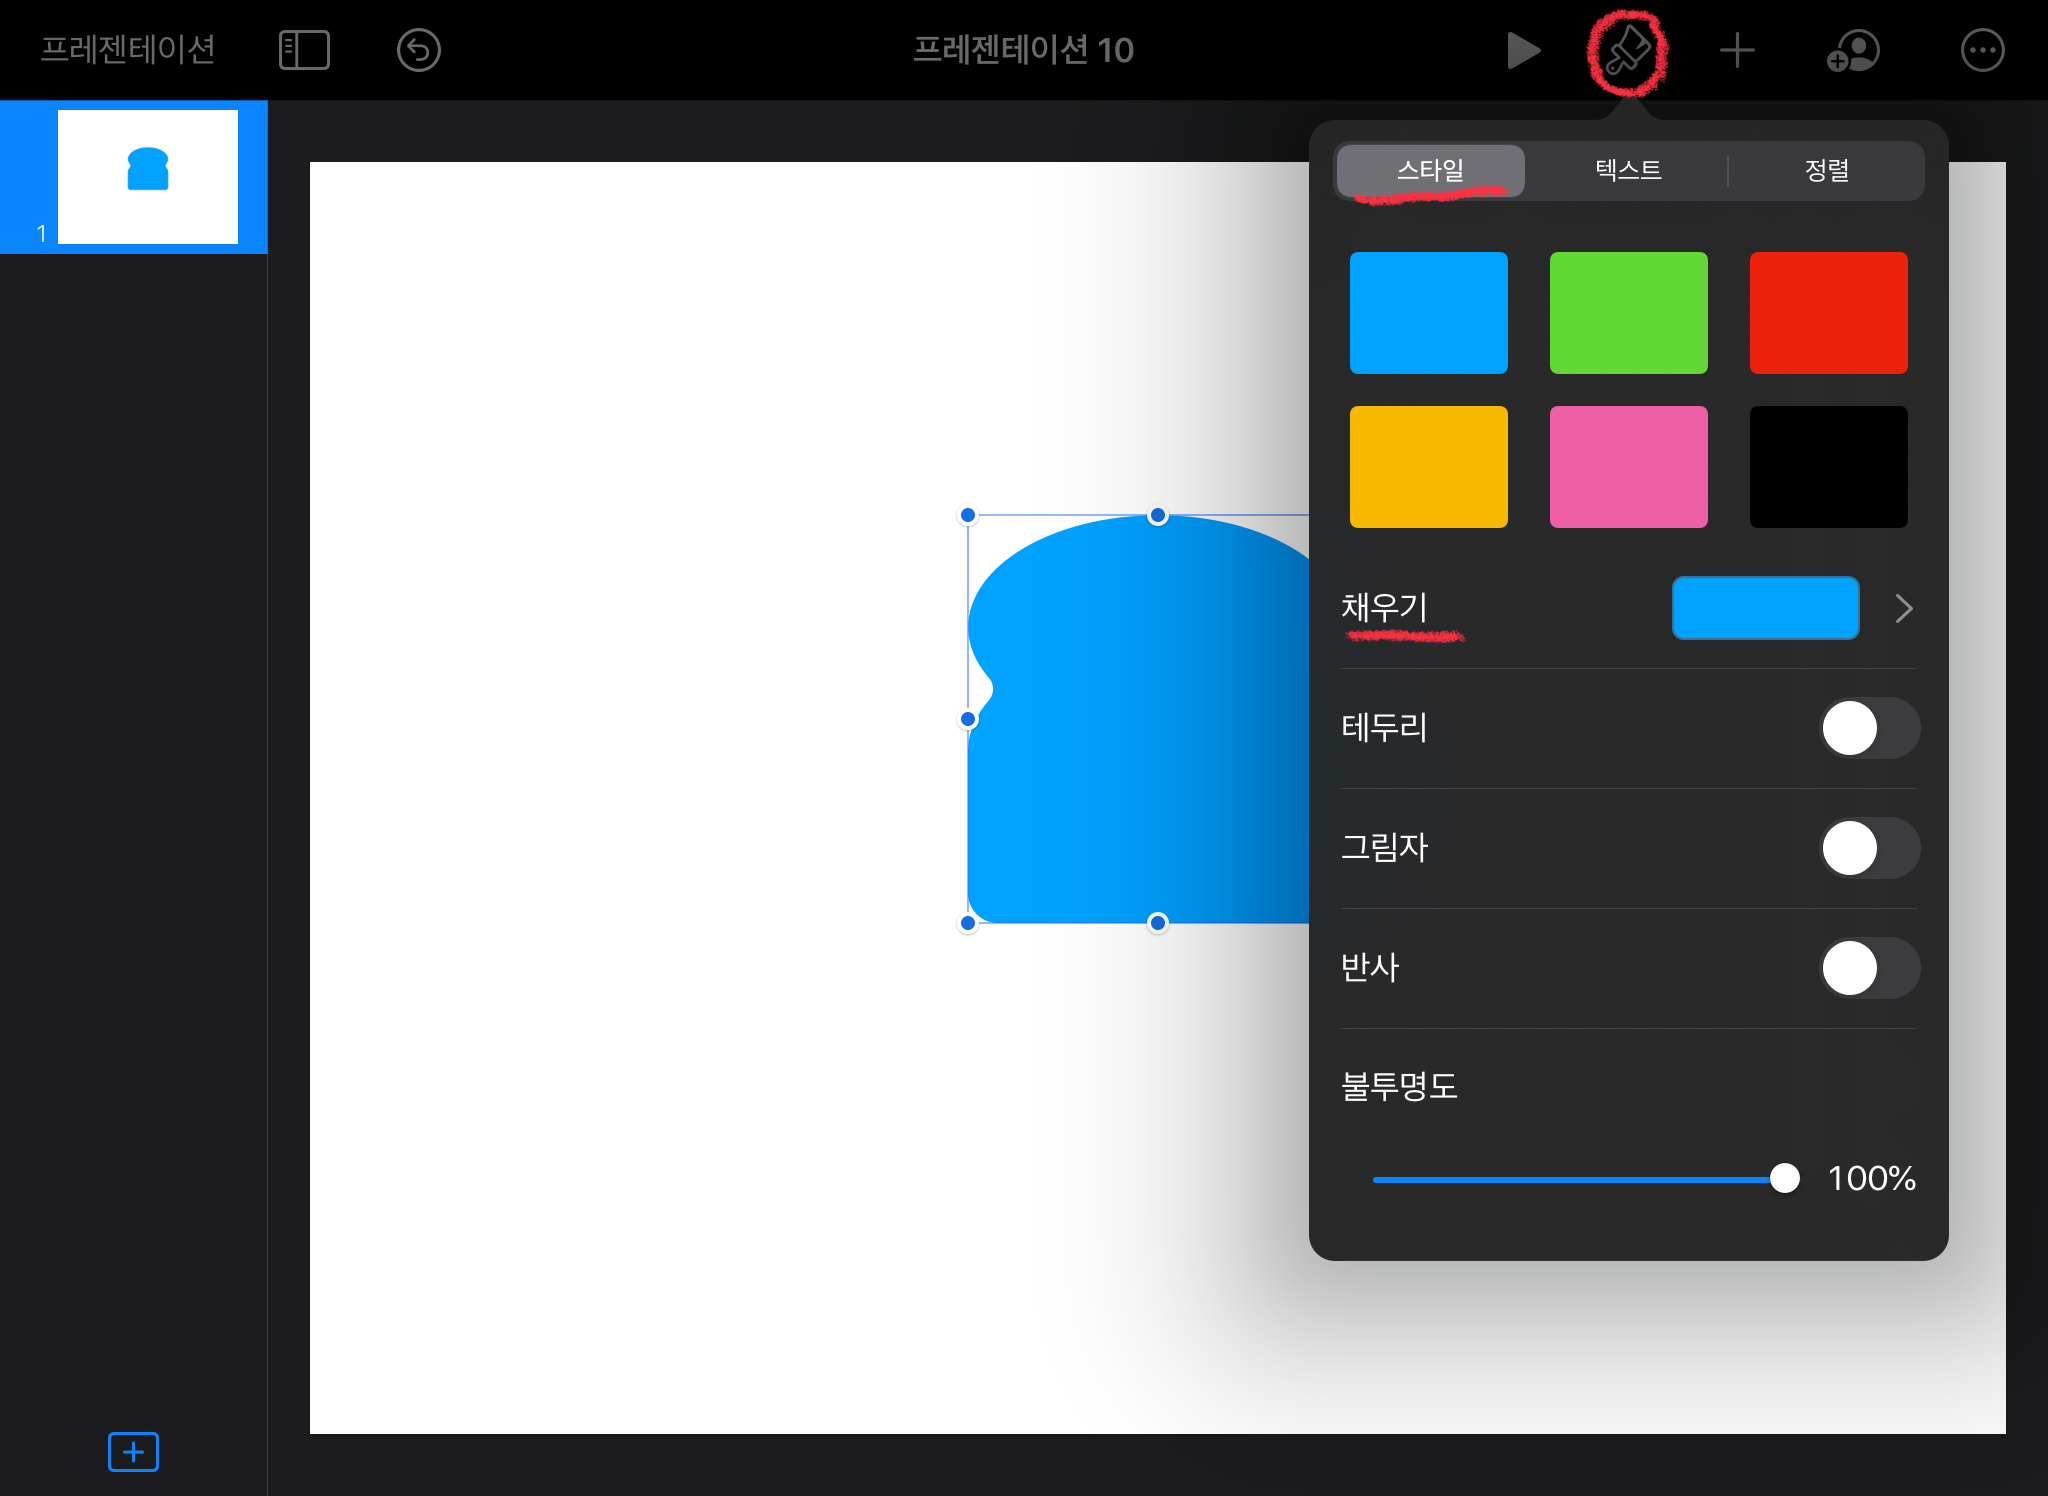Open the Collaborate people icon
Screen dimensions: 2048x1496
click(1853, 50)
